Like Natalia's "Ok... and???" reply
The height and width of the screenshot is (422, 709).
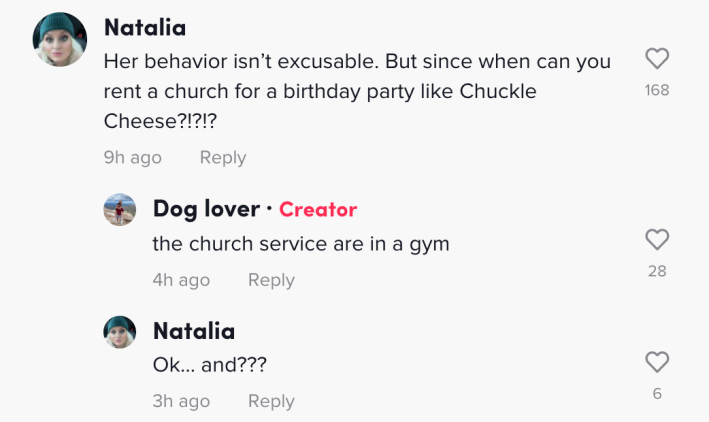657,362
